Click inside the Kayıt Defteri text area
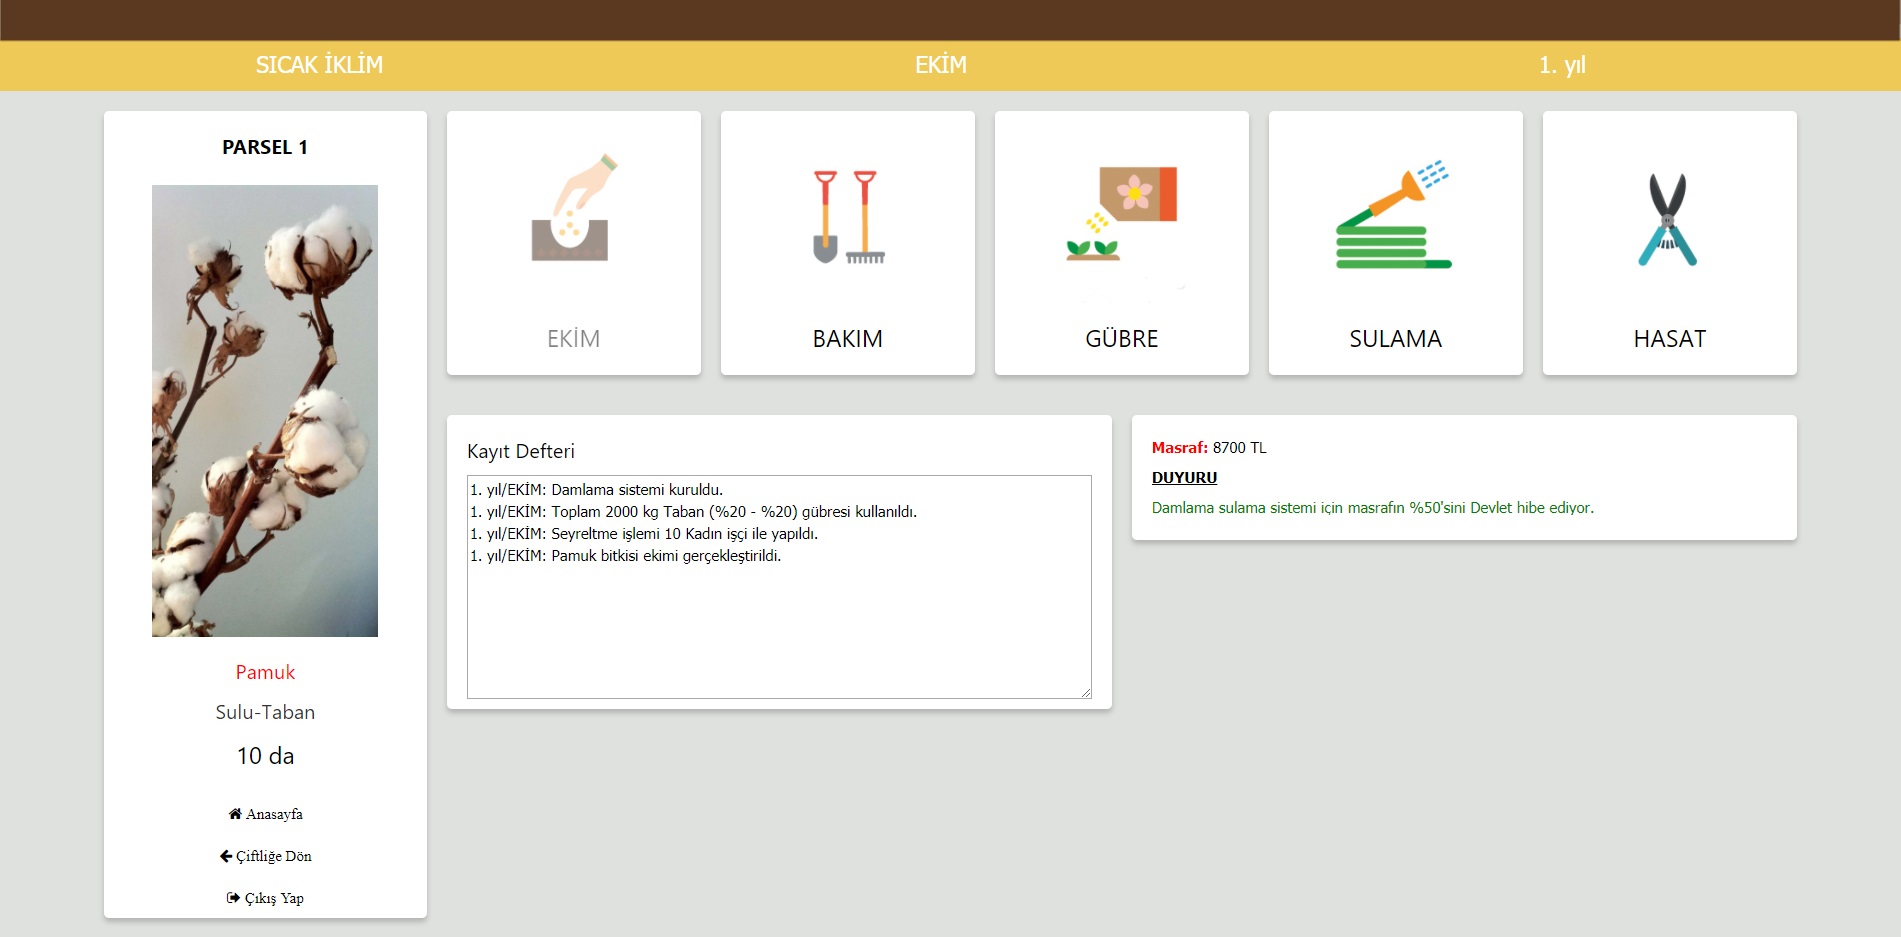1901x937 pixels. (778, 630)
